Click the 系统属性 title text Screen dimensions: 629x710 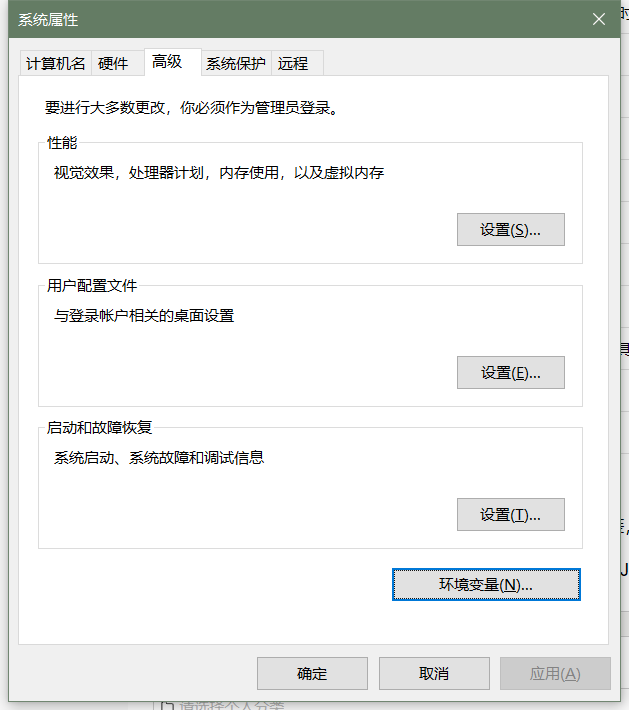[x=48, y=20]
